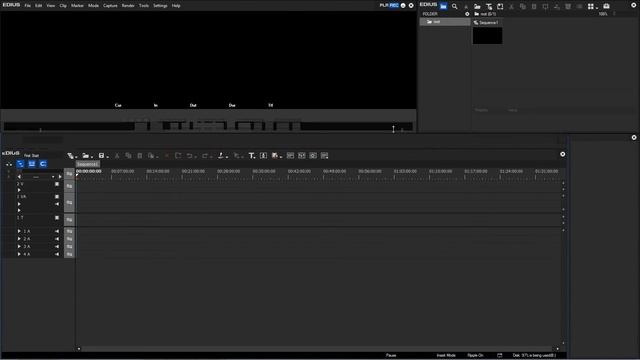The image size is (640, 360).
Task: Open the Clip menu
Action: pos(63,6)
